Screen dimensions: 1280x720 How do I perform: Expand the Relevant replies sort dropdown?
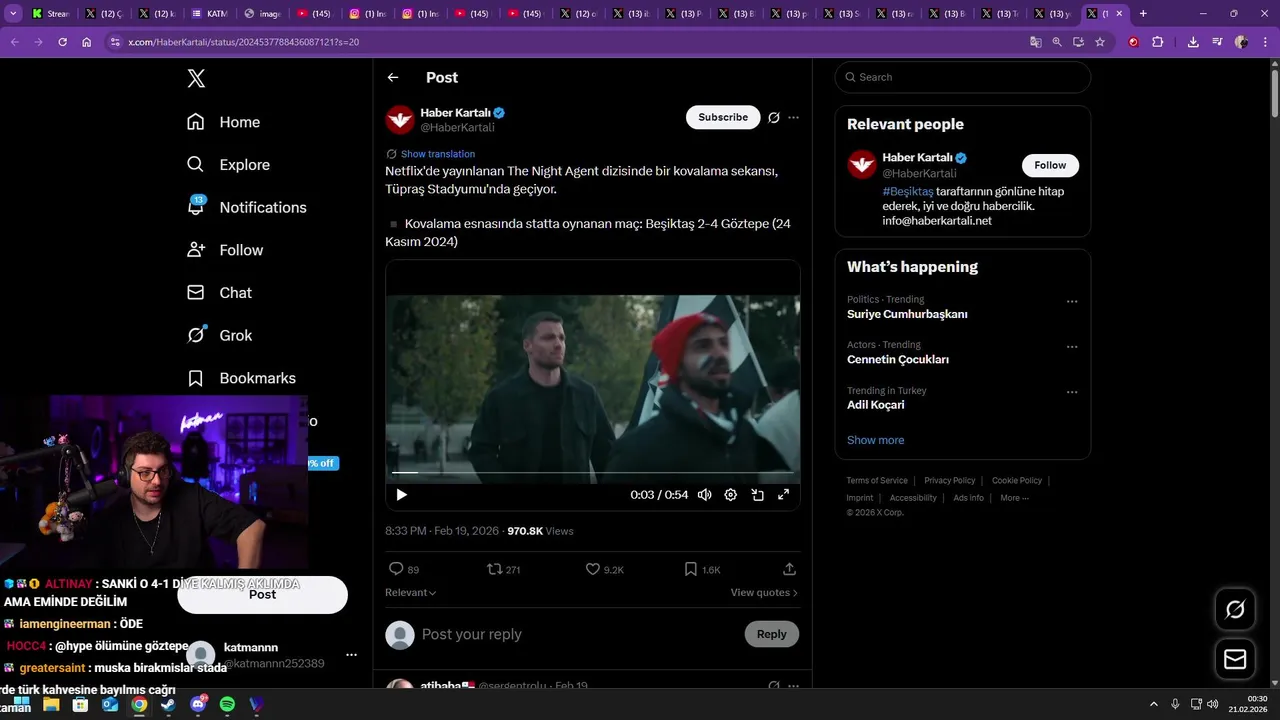tap(410, 593)
